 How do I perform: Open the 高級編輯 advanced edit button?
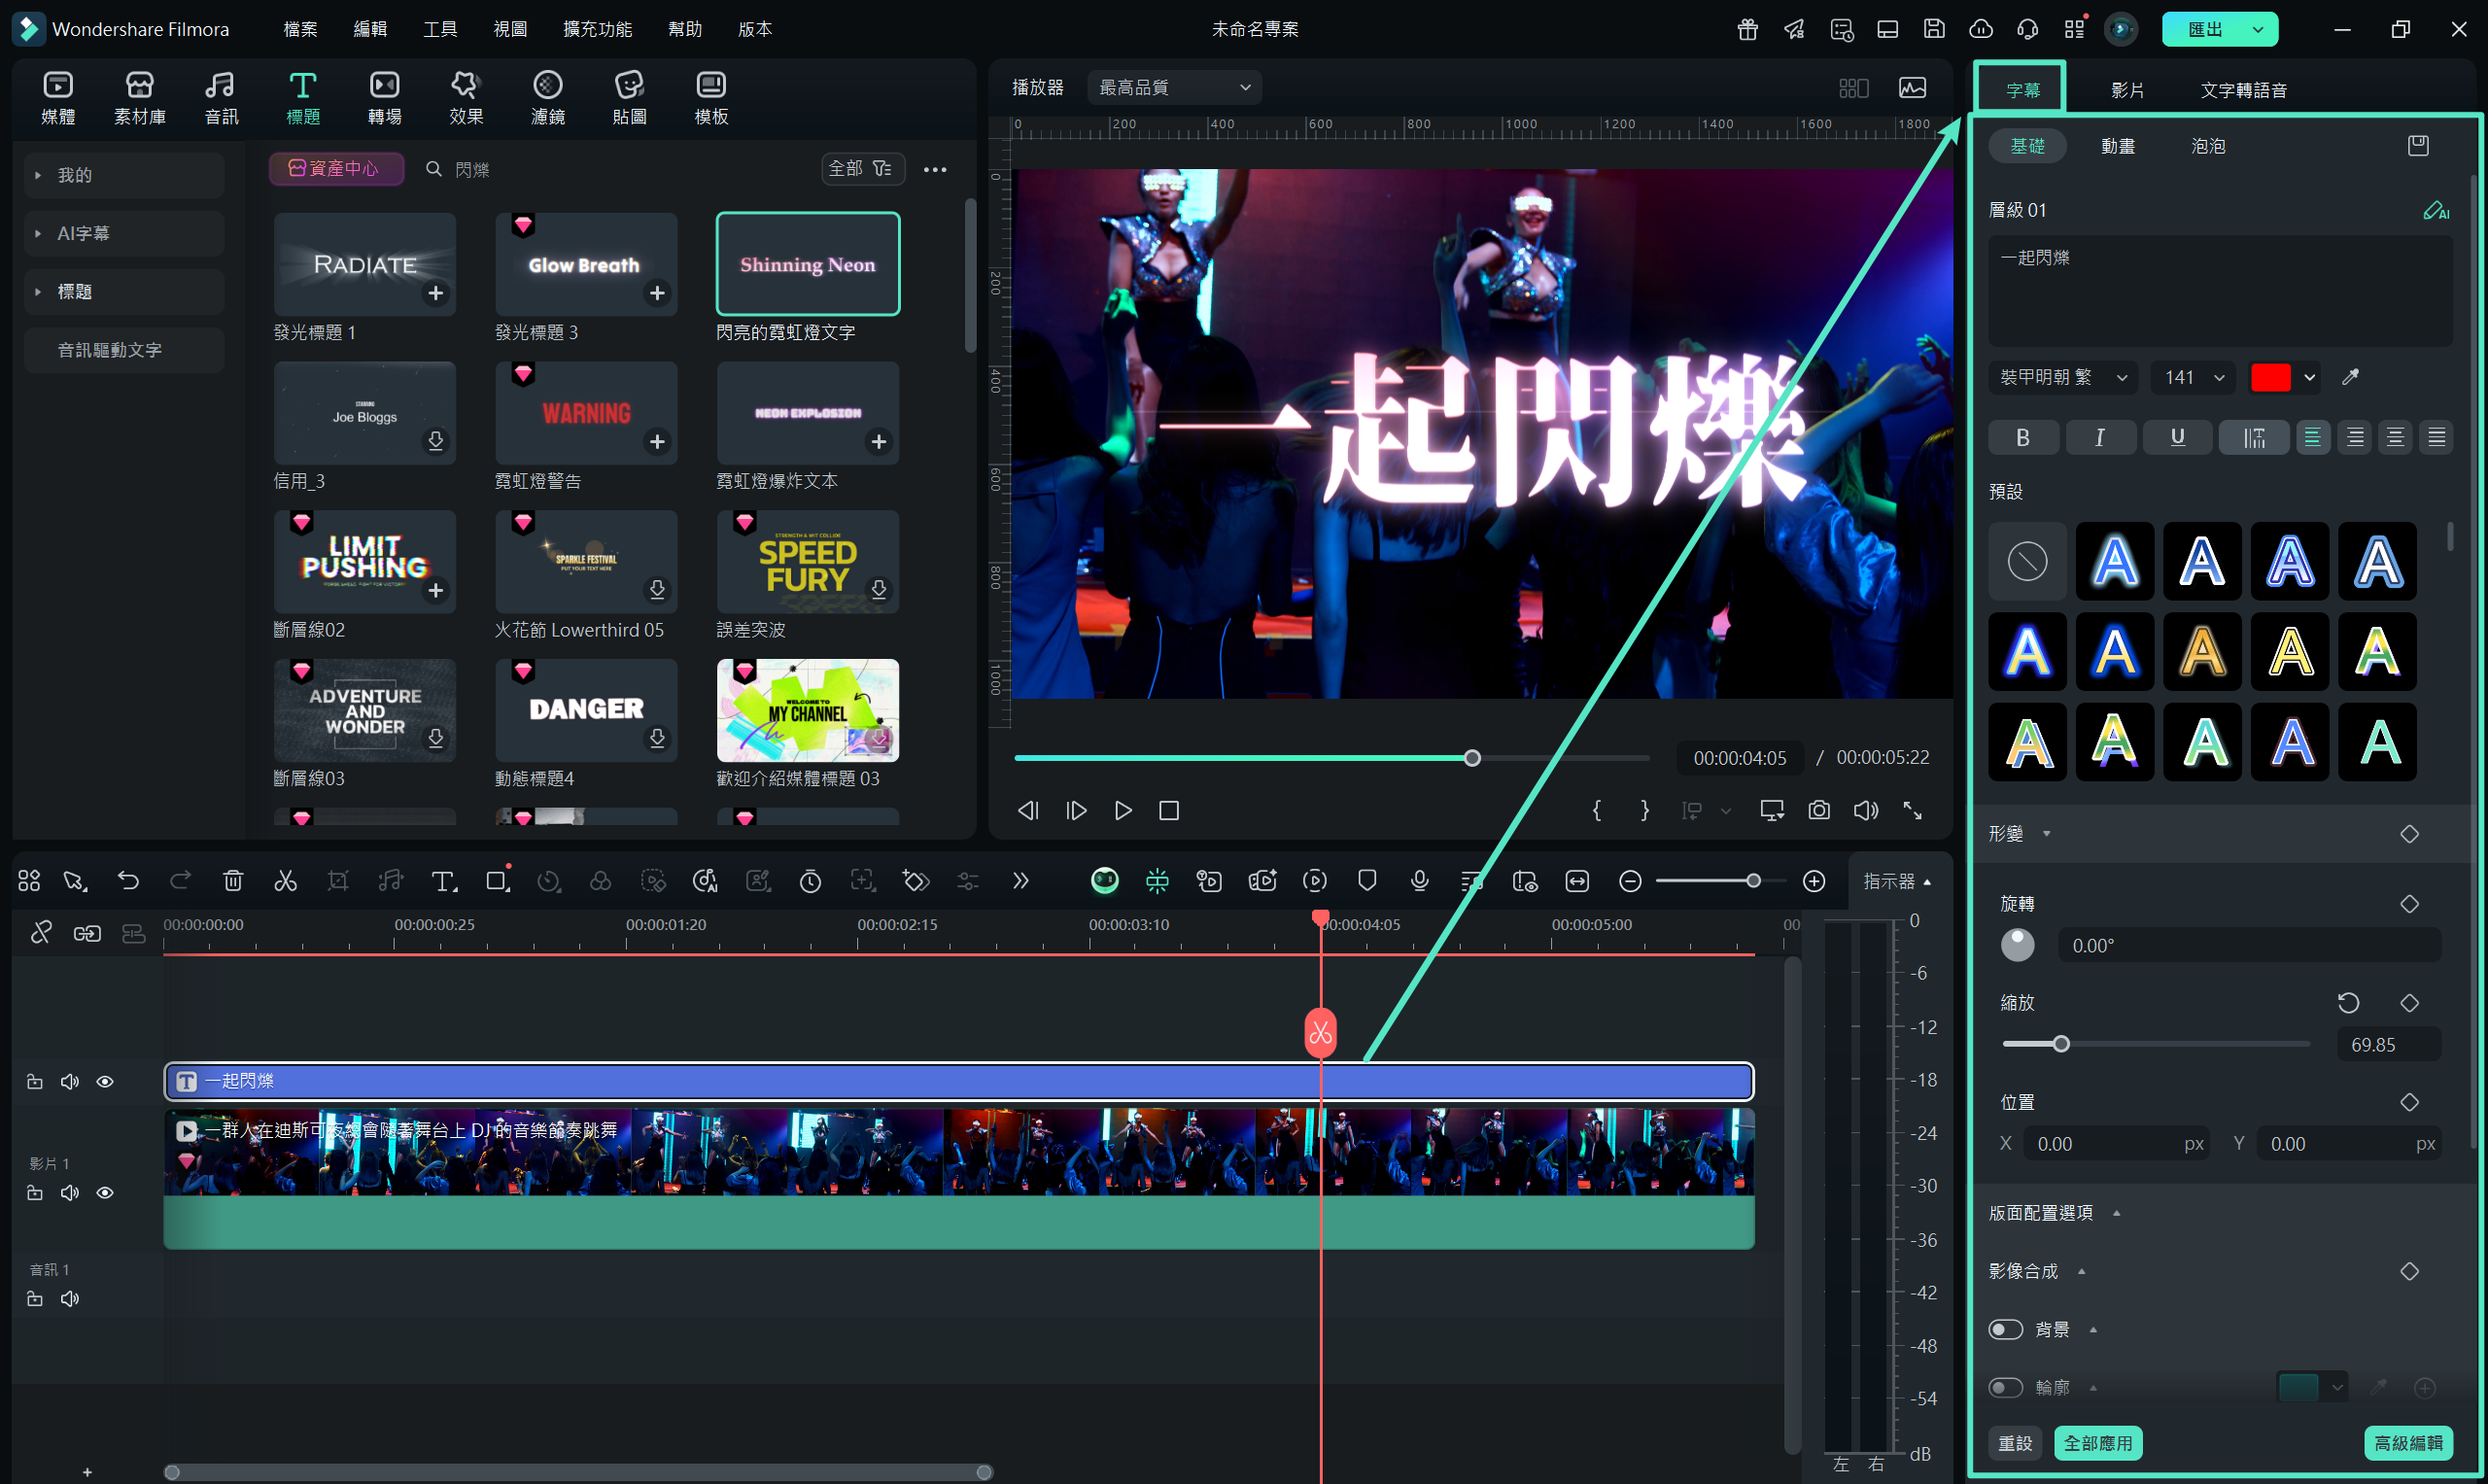coord(2407,1443)
